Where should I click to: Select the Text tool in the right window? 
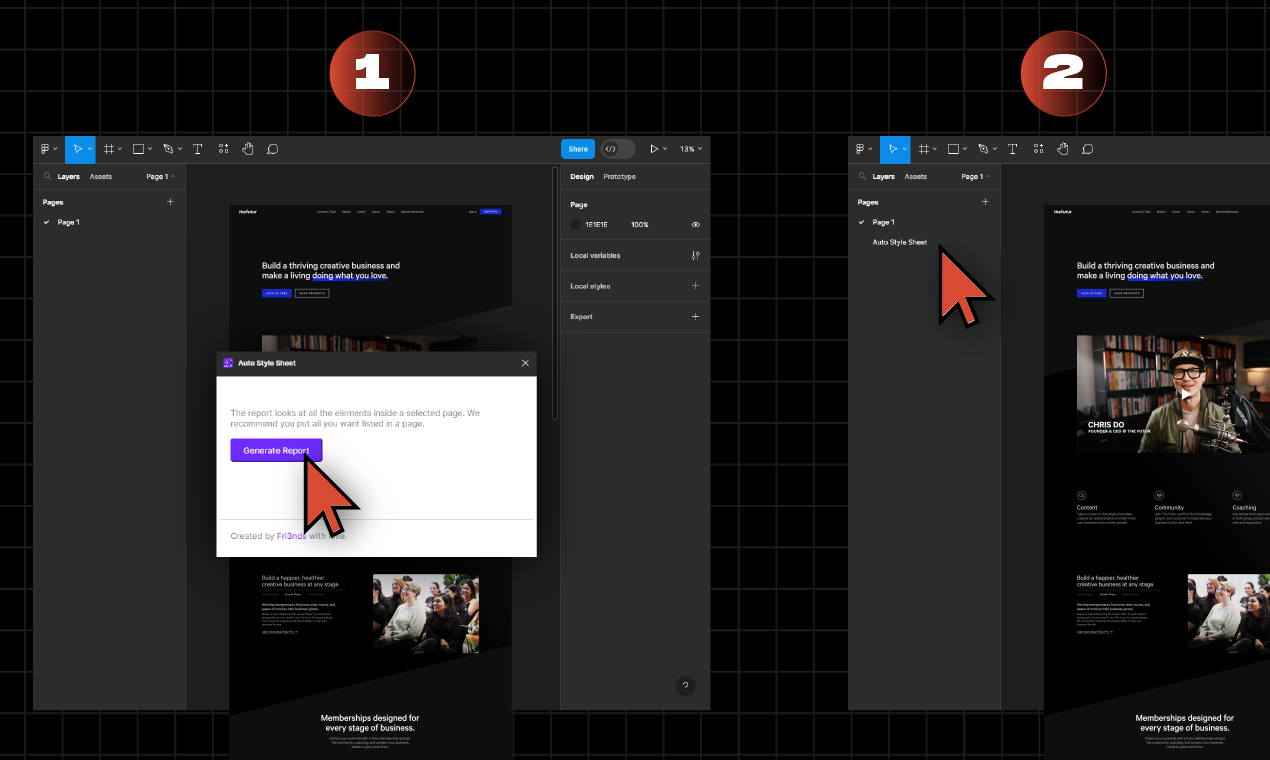(x=1012, y=149)
